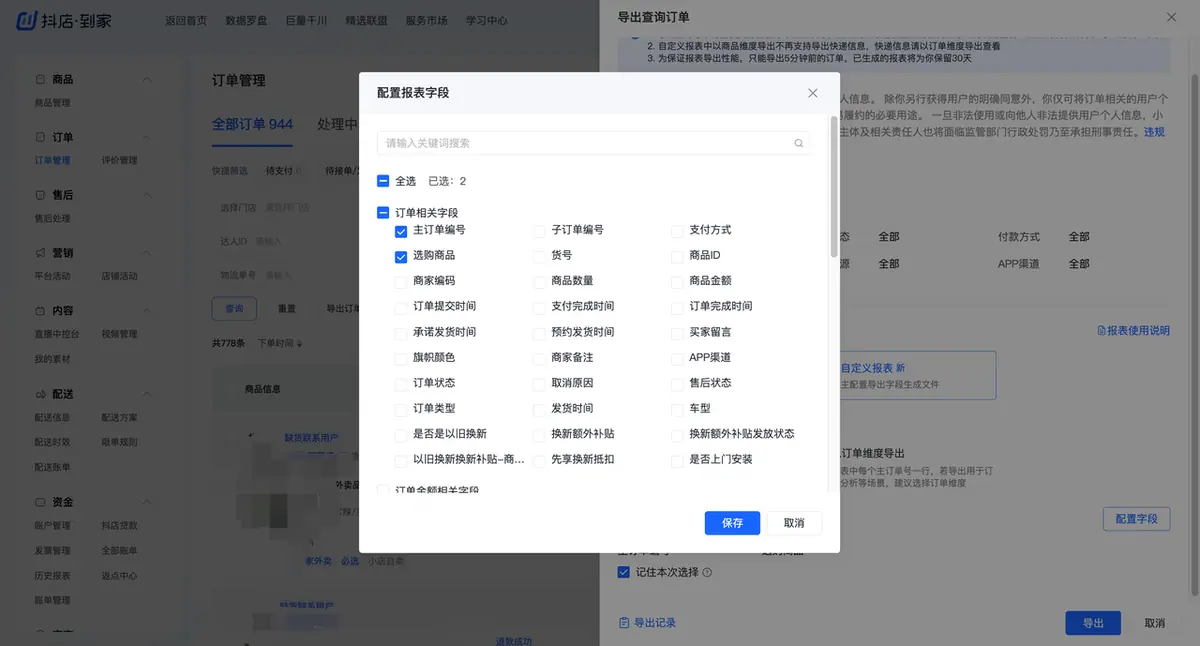Click the 抖店·到家 logo
Image resolution: width=1200 pixels, height=646 pixels.
64,20
